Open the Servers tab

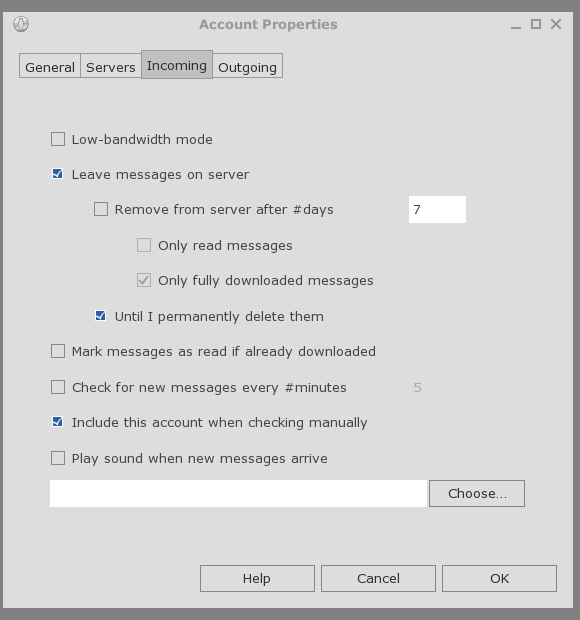(111, 66)
